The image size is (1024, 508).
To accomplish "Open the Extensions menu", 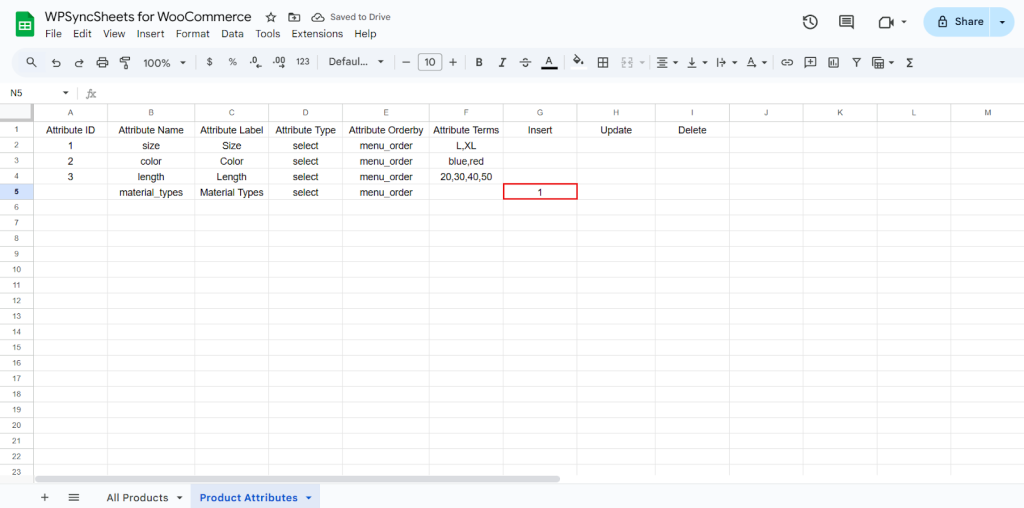I will tap(317, 34).
